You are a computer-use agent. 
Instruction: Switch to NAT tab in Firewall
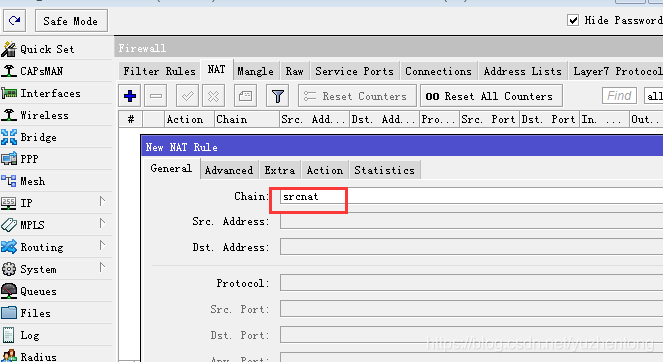[x=216, y=70]
